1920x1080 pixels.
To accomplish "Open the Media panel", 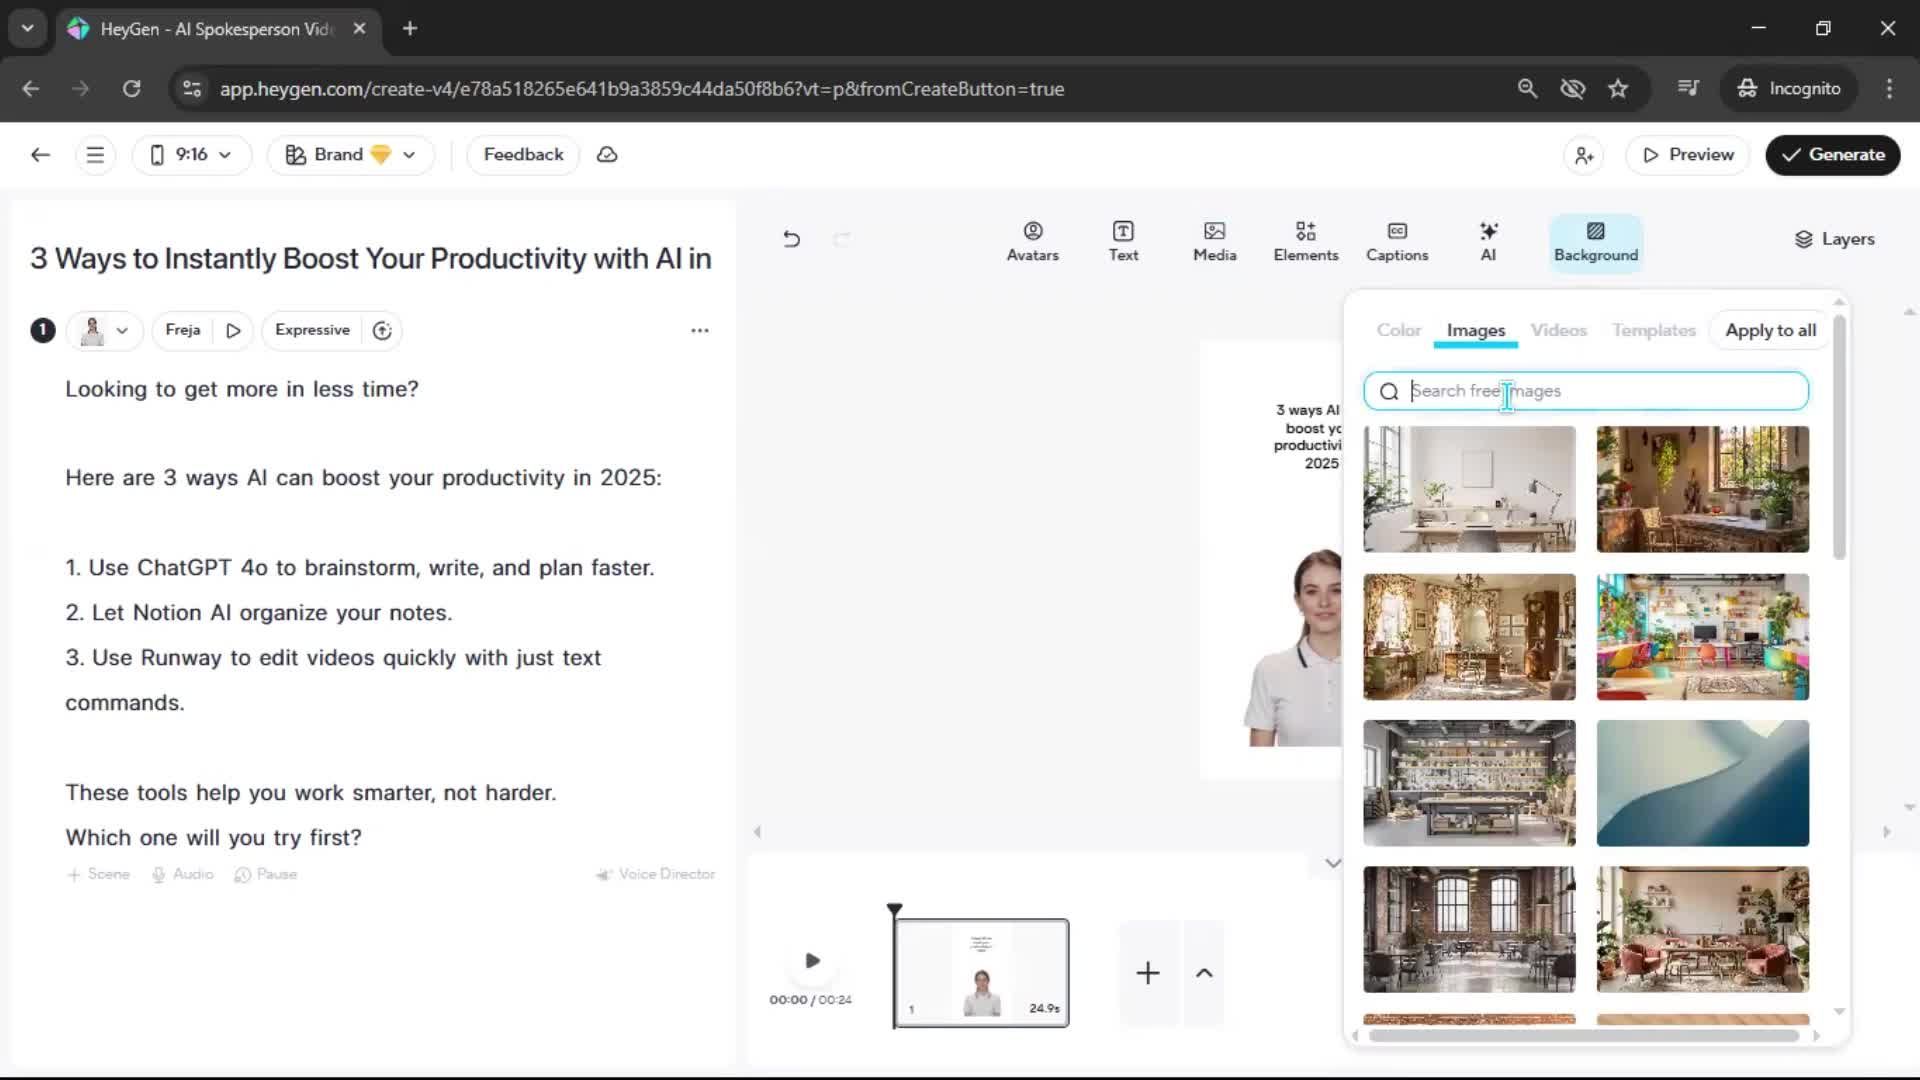I will click(x=1214, y=241).
